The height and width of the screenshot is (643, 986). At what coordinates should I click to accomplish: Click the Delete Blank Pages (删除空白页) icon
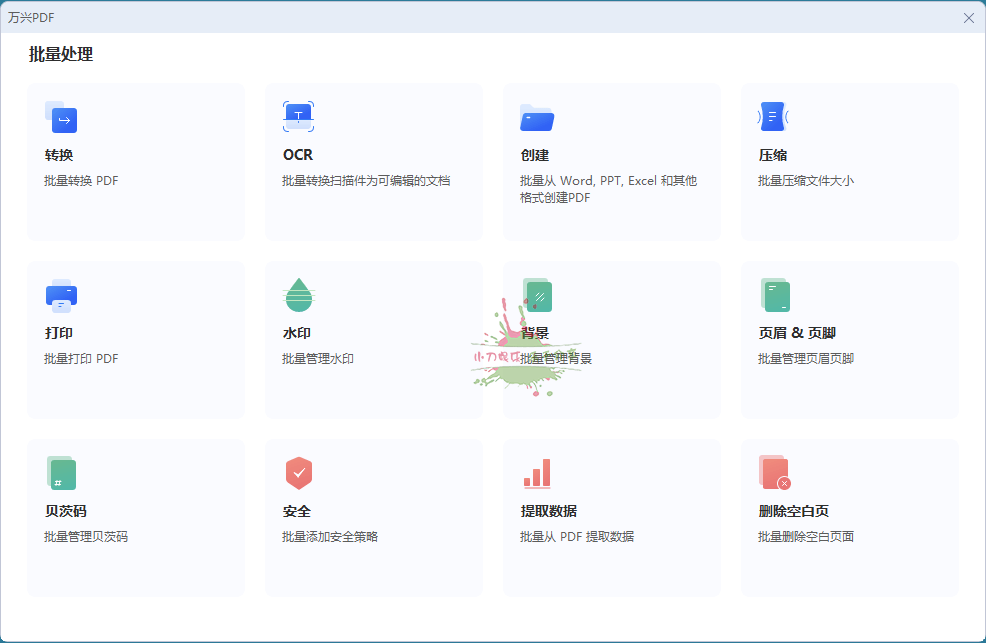click(775, 473)
